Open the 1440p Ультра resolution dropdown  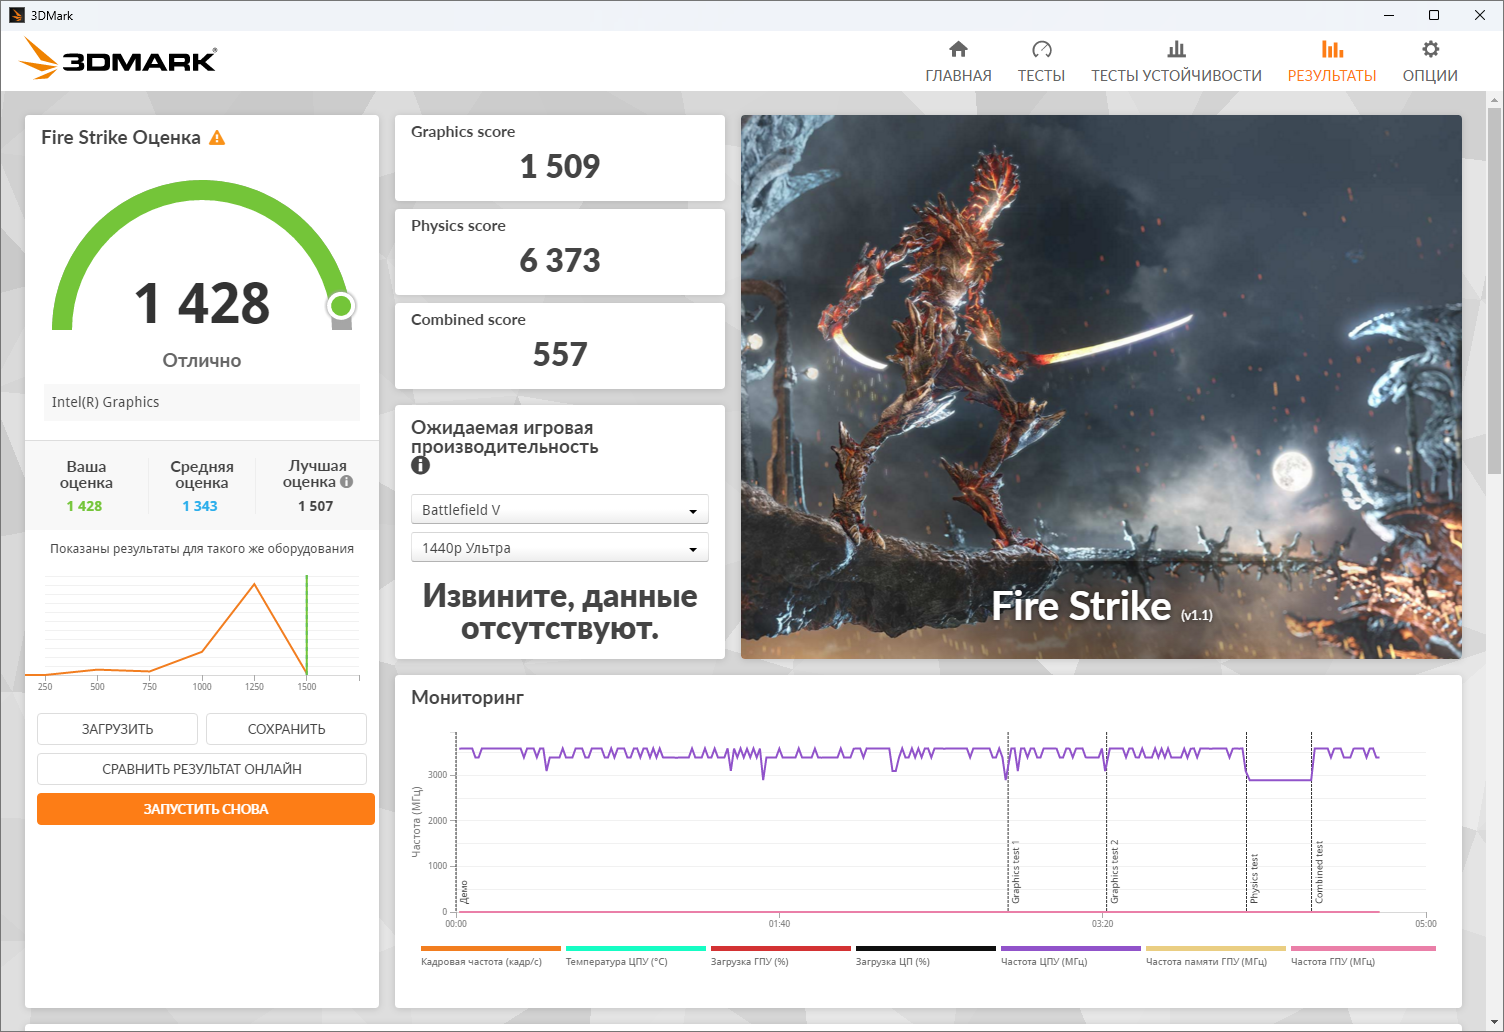tap(559, 548)
